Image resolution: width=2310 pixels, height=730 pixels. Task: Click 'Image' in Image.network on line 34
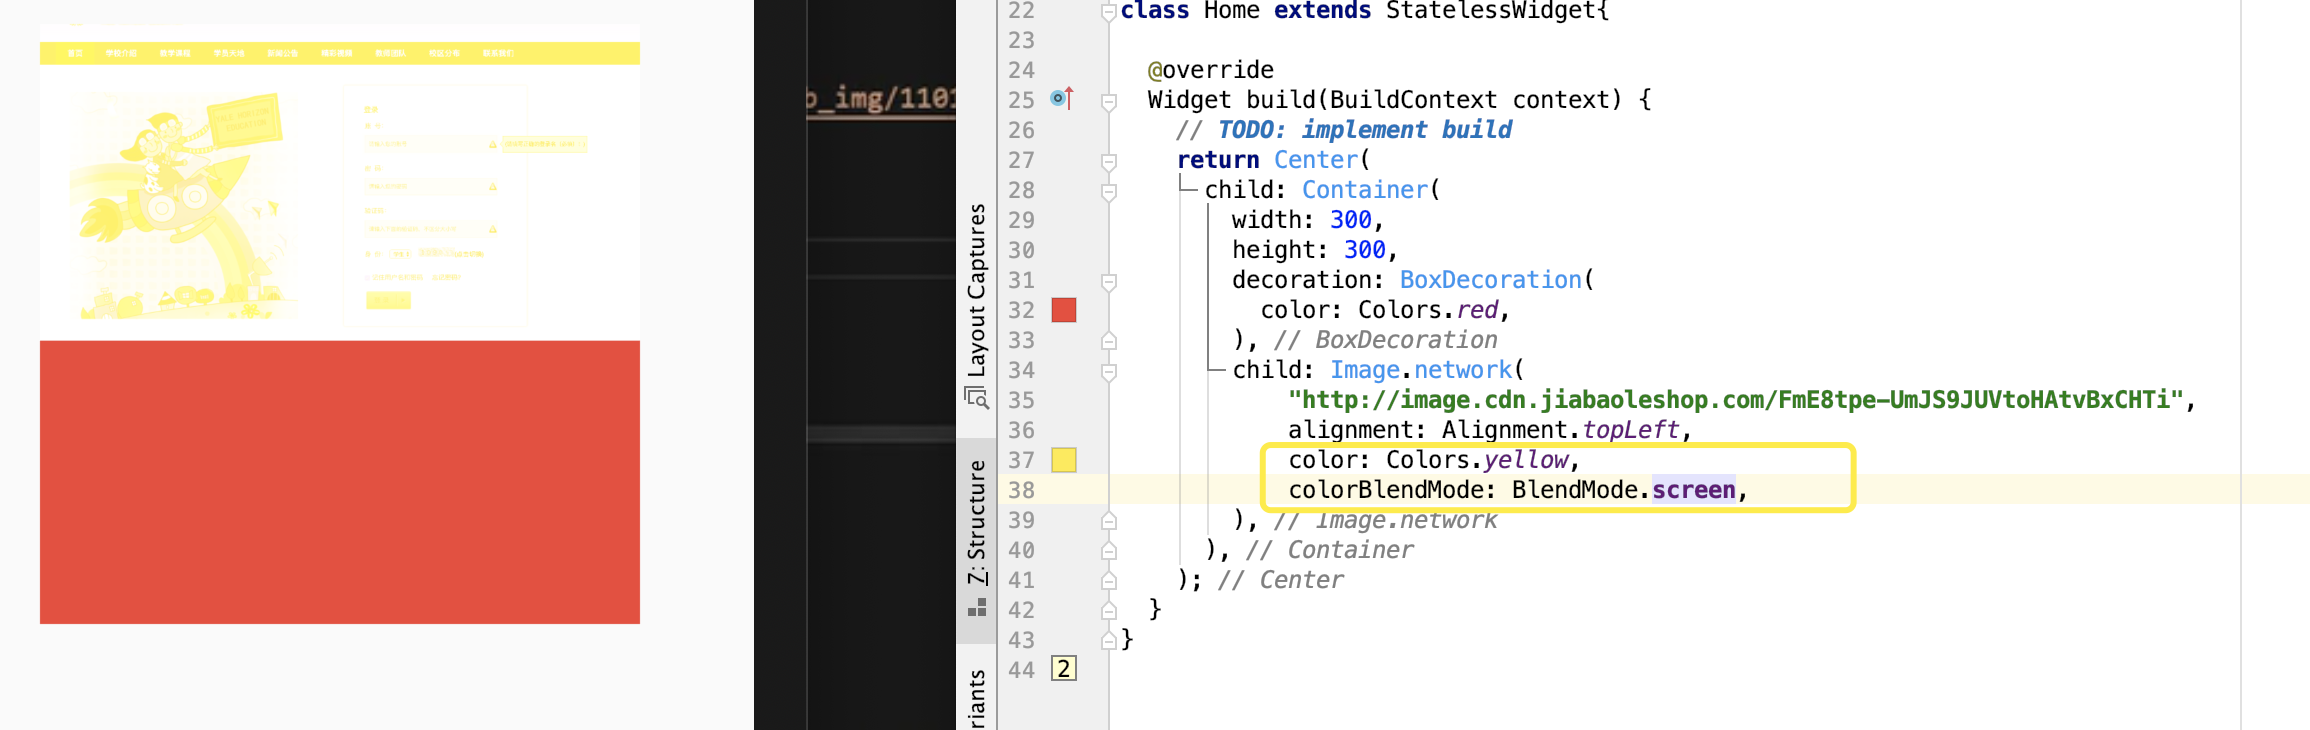[1364, 370]
